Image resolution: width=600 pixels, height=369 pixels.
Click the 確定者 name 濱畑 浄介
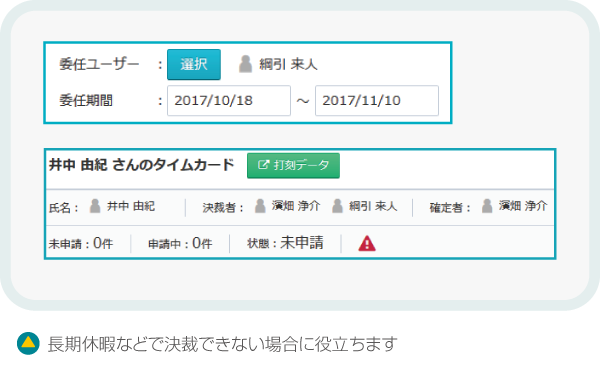coord(523,206)
